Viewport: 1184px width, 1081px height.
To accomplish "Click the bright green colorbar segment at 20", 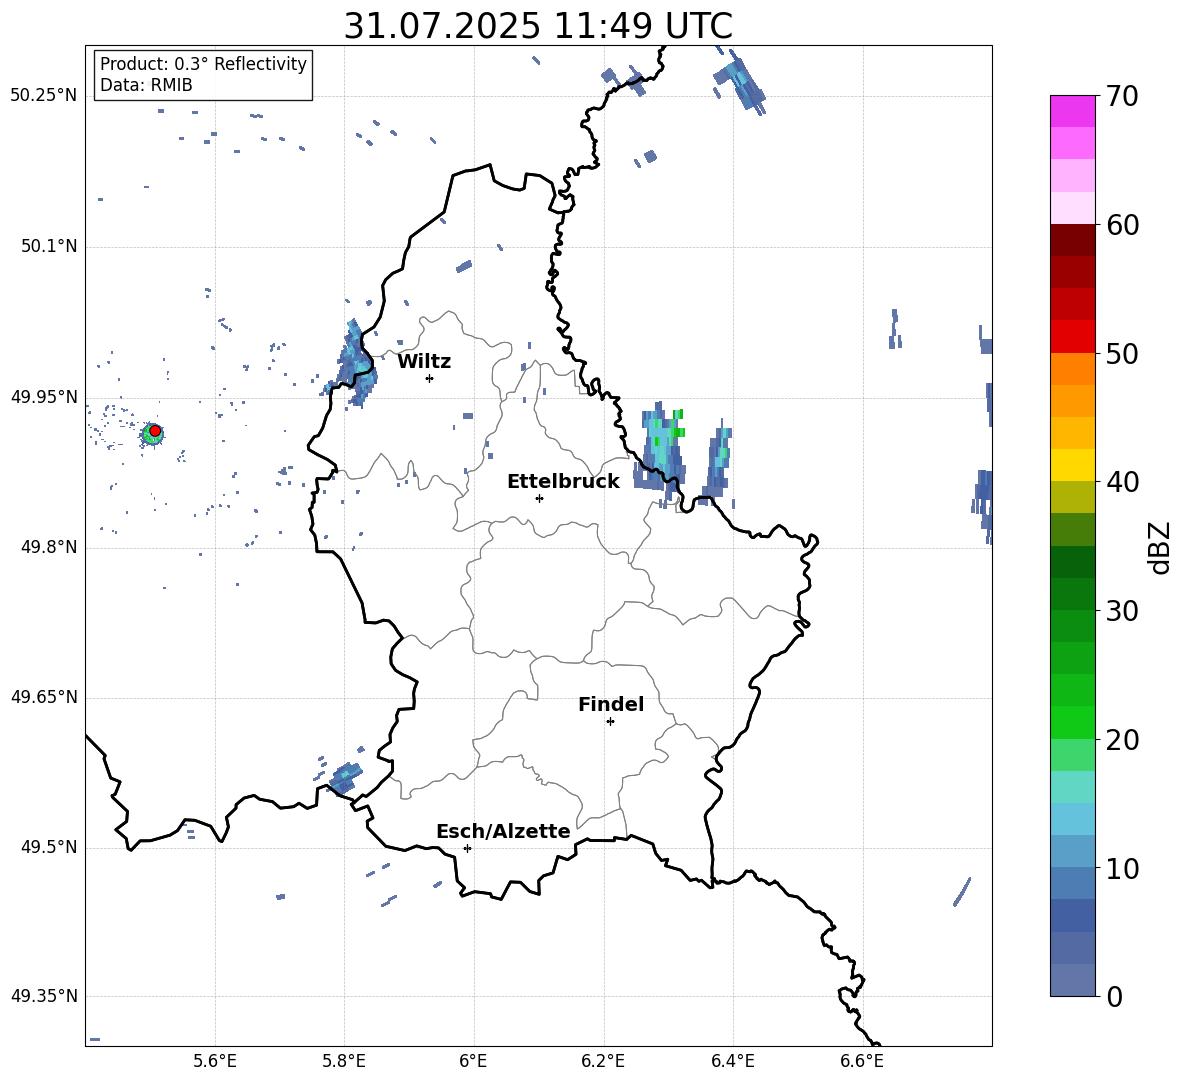I will click(1072, 722).
